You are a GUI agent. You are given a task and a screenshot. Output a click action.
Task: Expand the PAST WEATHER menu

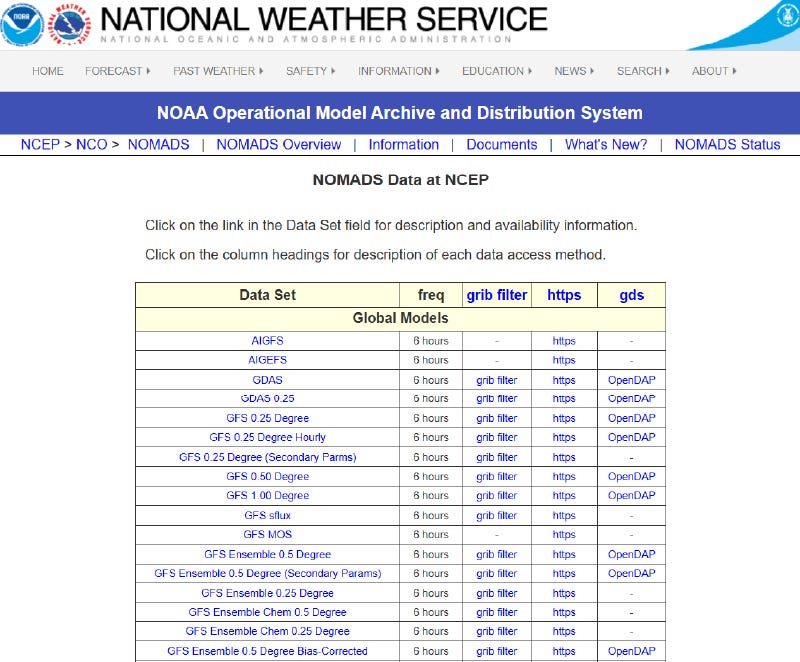tap(218, 71)
